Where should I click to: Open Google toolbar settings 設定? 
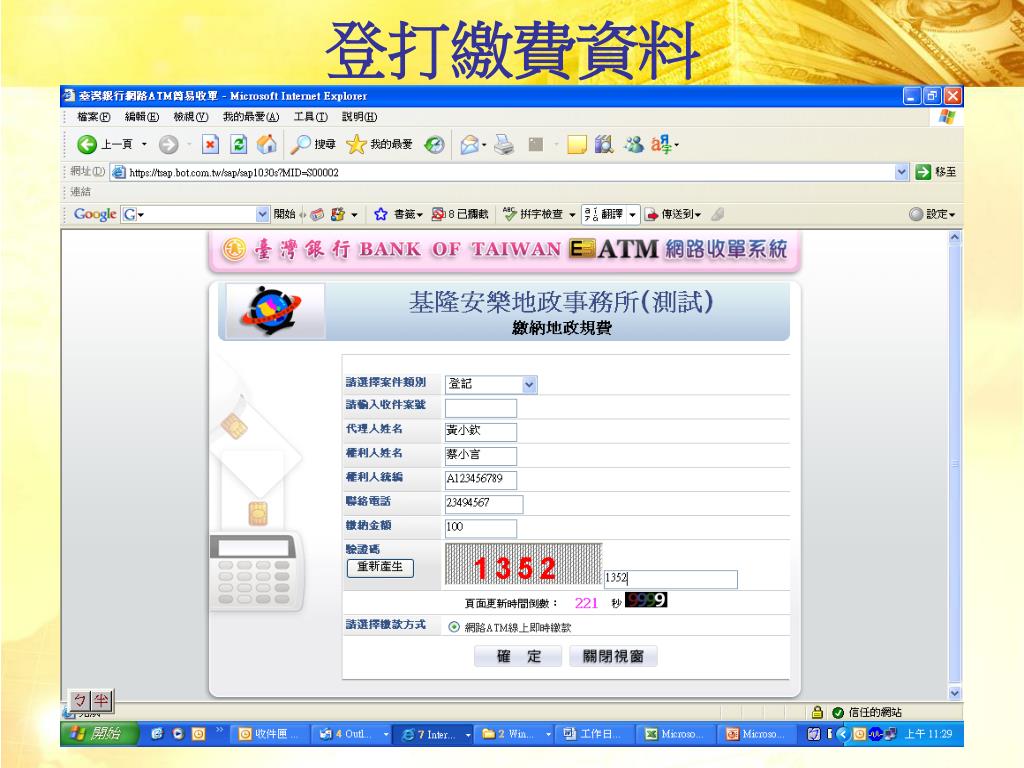click(932, 214)
